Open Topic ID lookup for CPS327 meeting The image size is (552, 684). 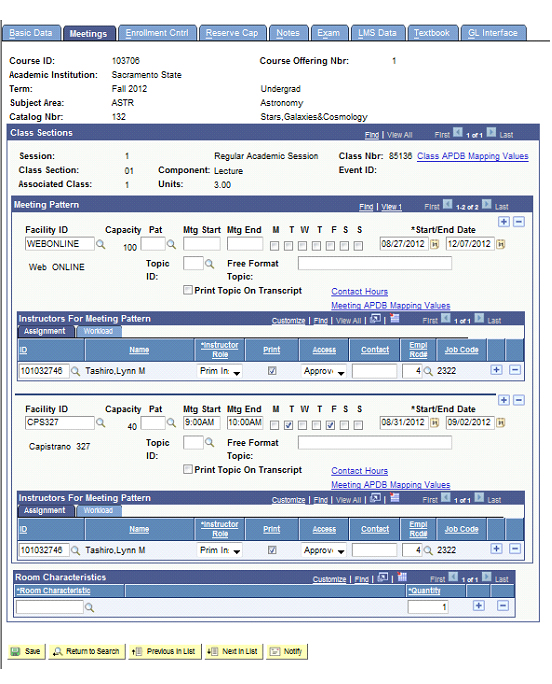pyautogui.click(x=209, y=442)
